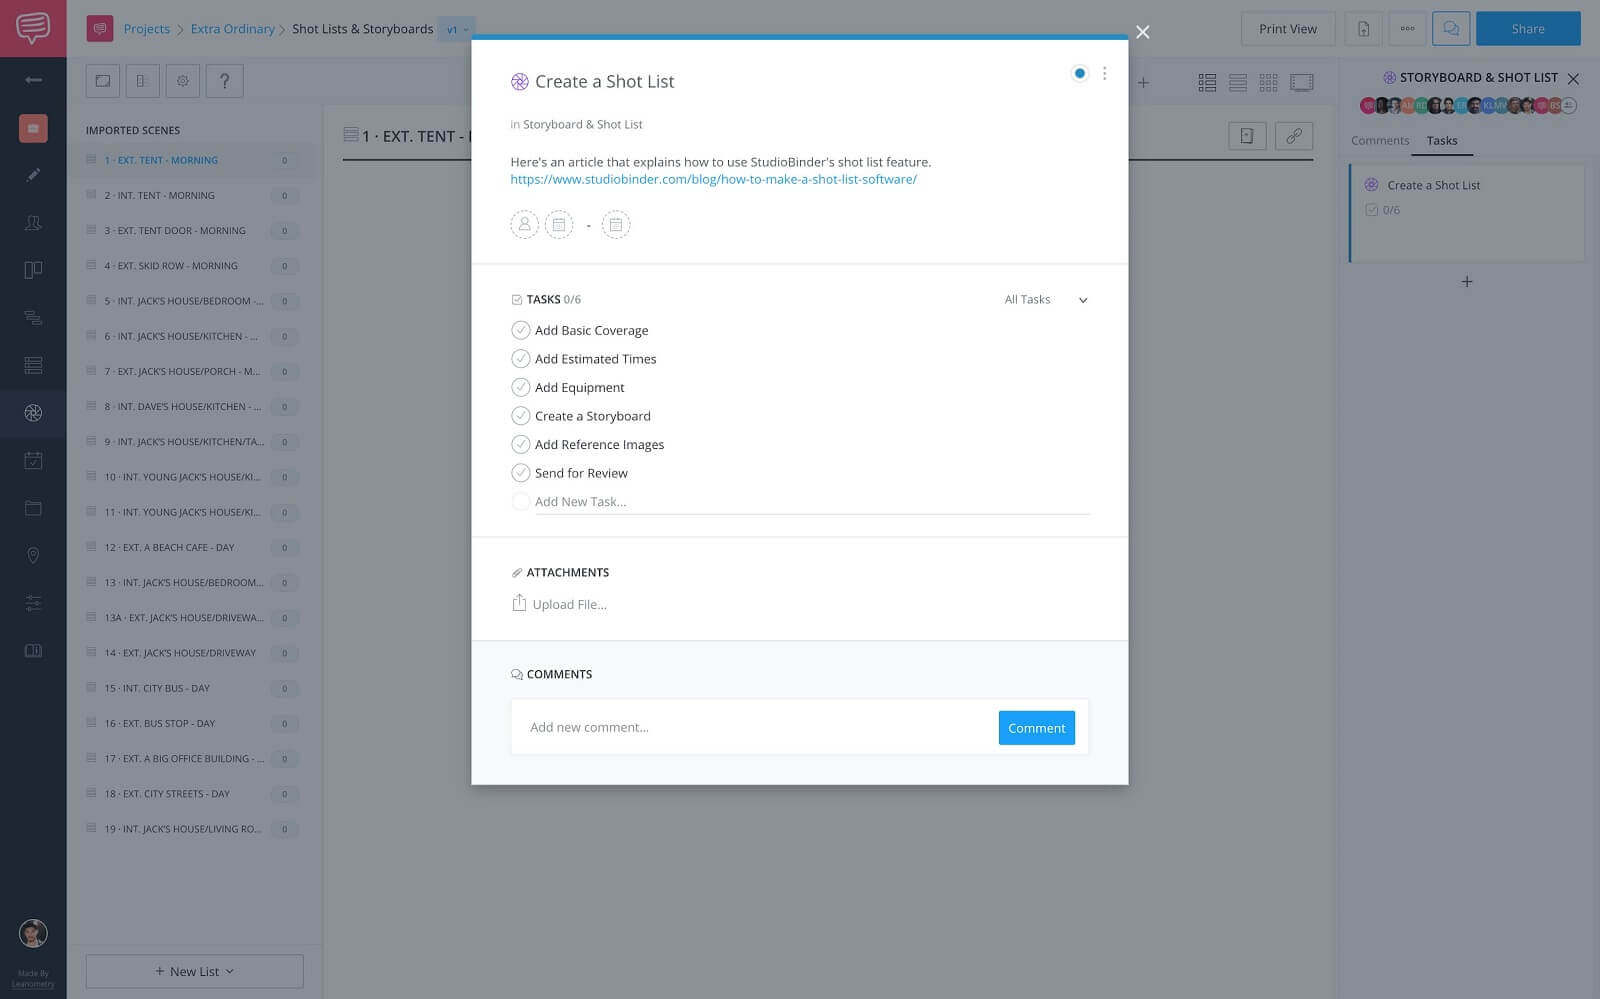Open the sliders settings icon in sidebar
Screen dimensions: 1600x999
33,603
